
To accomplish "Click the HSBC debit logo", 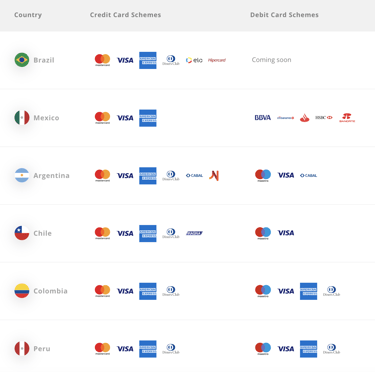I will pos(324,118).
